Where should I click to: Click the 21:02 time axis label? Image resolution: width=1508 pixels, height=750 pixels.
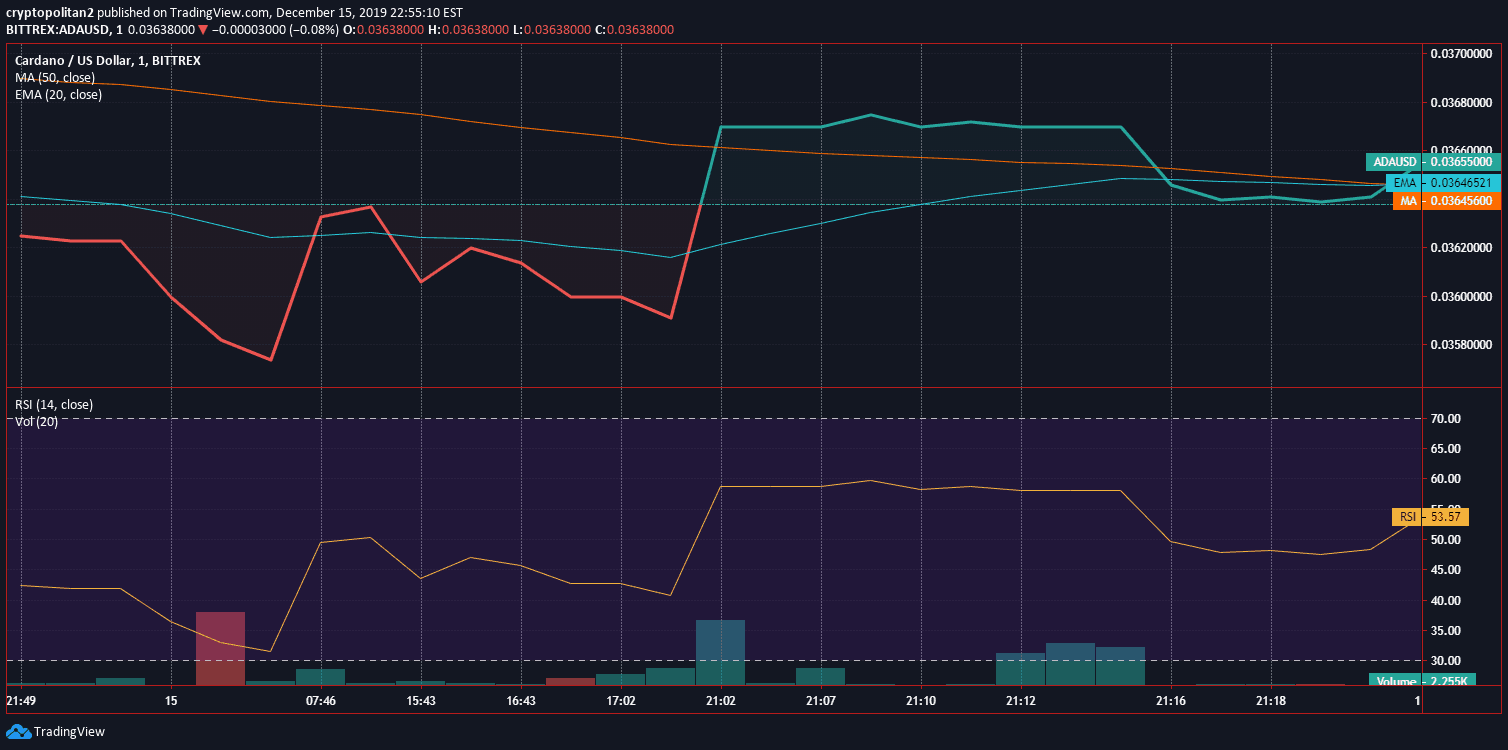(x=720, y=701)
